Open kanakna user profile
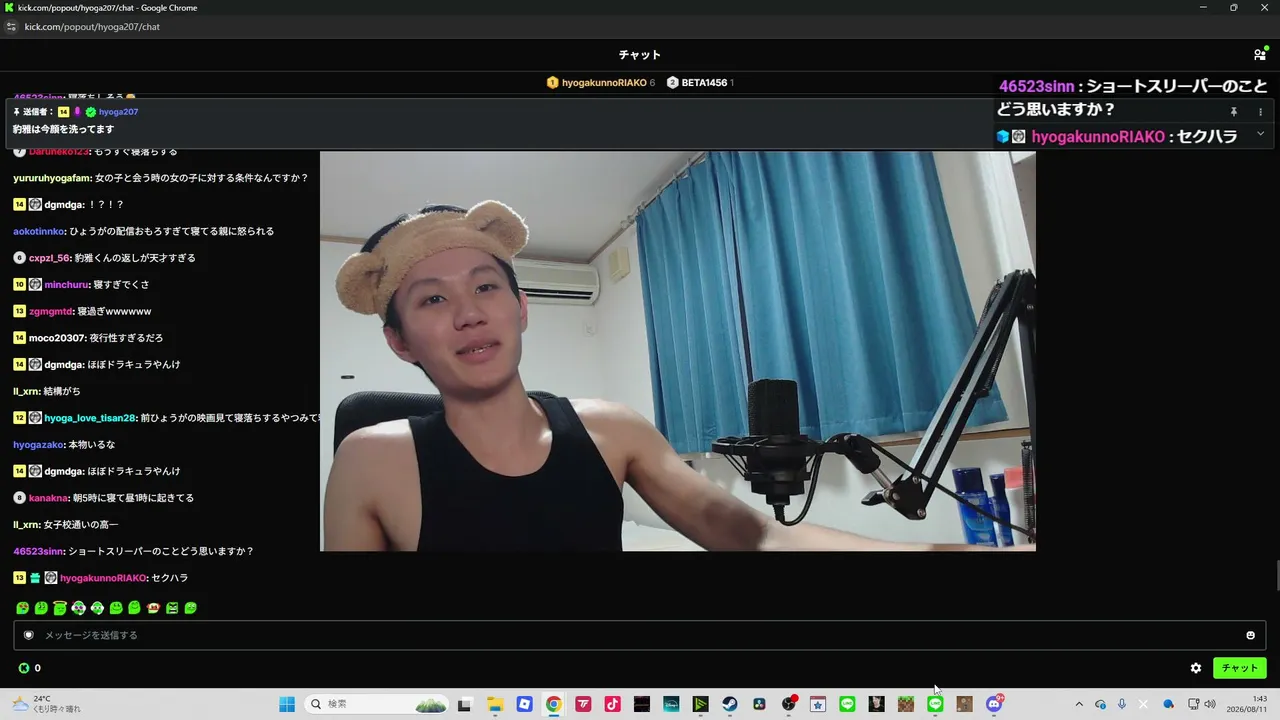Viewport: 1280px width, 720px height. click(48, 498)
